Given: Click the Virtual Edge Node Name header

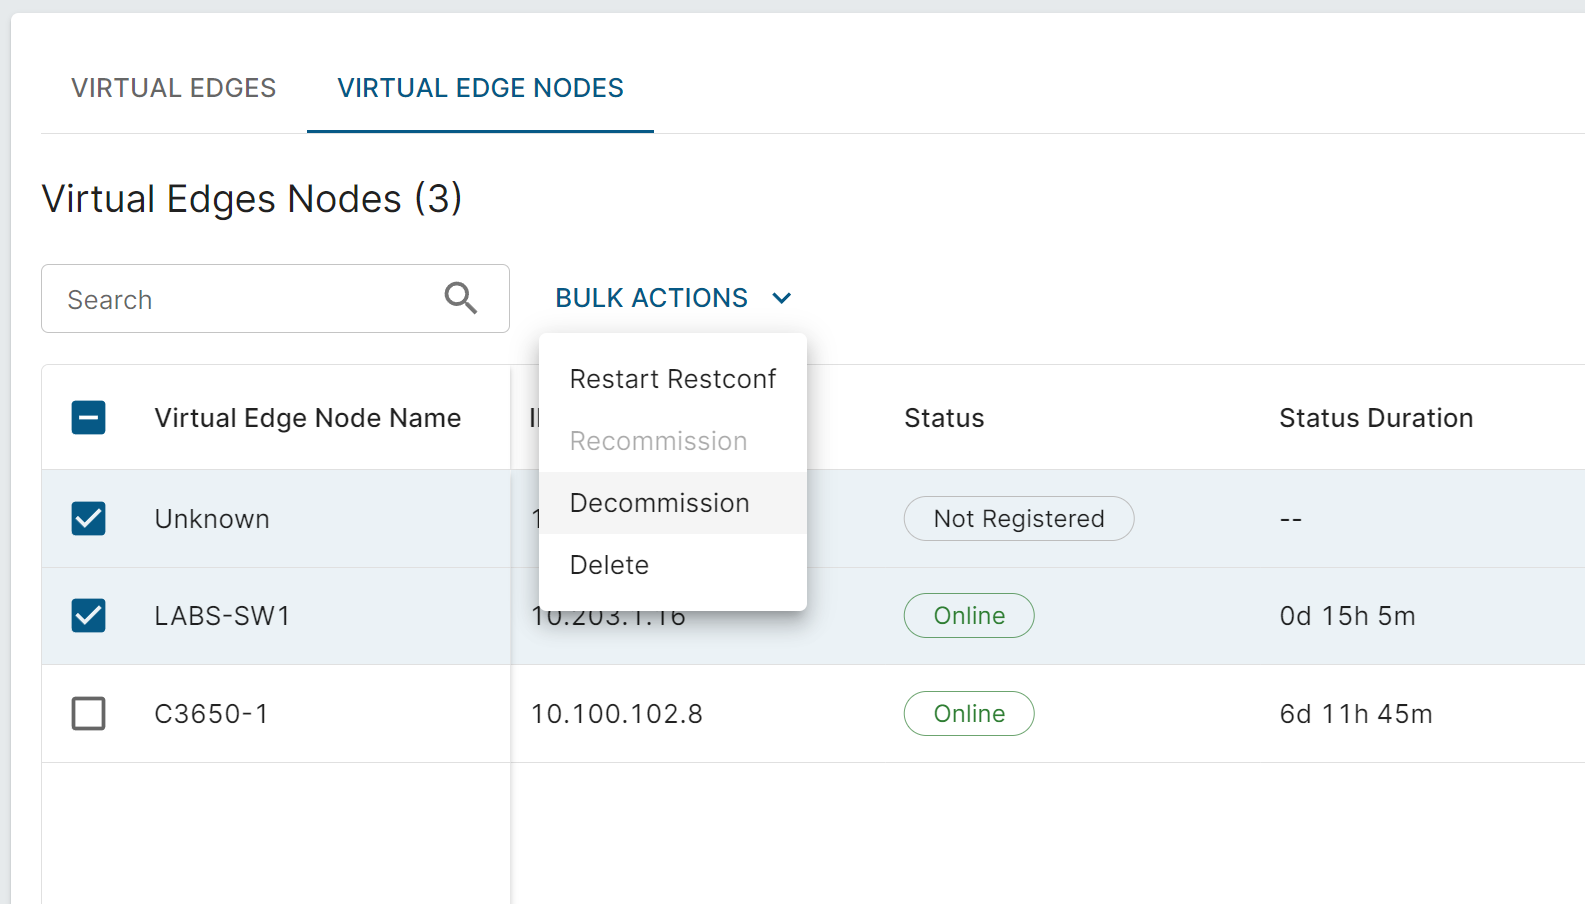Looking at the screenshot, I should (307, 418).
